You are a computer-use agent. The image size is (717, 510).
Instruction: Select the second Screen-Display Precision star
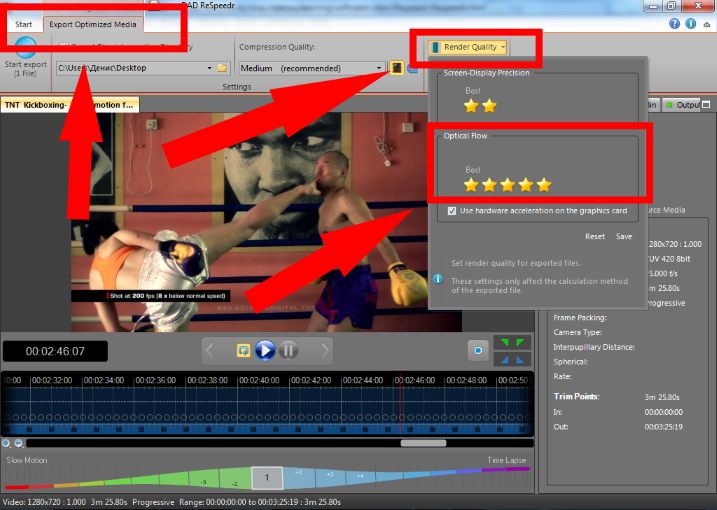click(x=490, y=105)
